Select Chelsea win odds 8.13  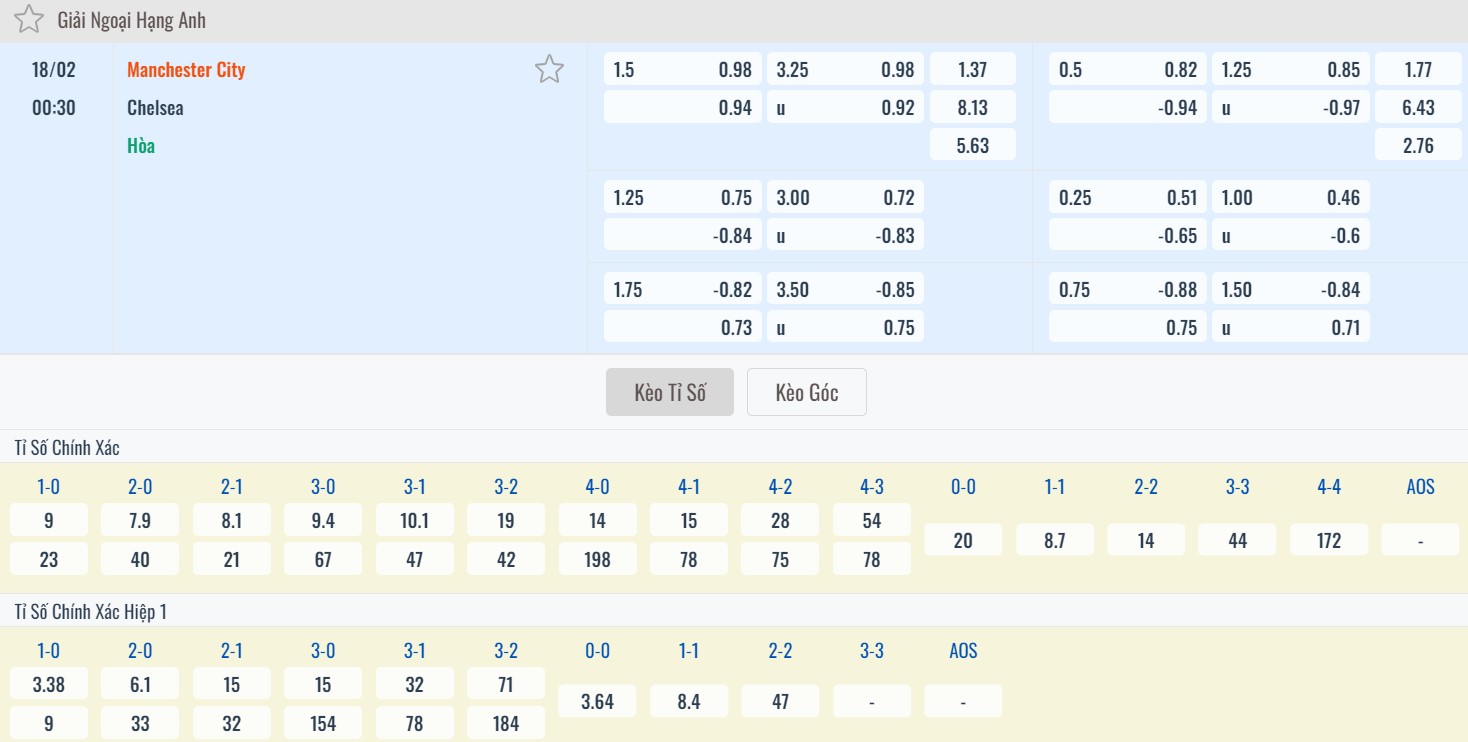(972, 108)
